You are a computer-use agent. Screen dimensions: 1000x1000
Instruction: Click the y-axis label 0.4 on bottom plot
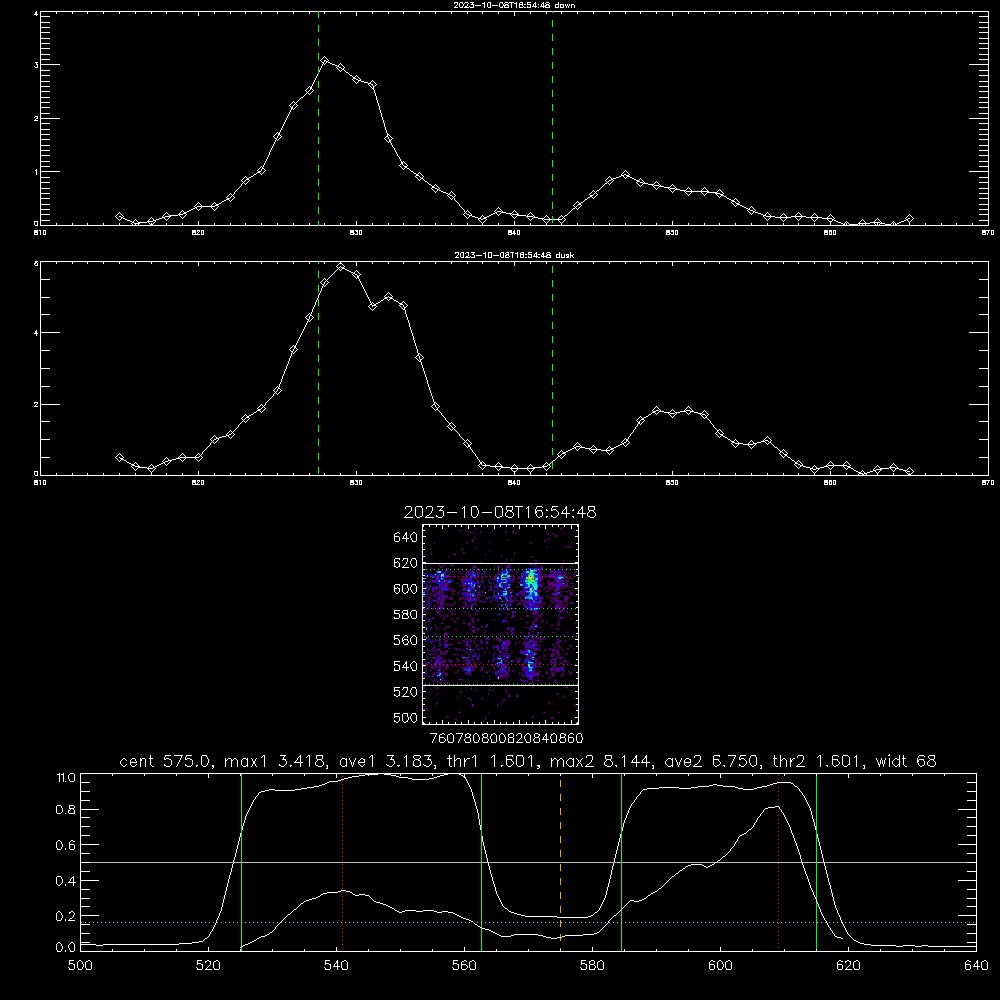66,881
